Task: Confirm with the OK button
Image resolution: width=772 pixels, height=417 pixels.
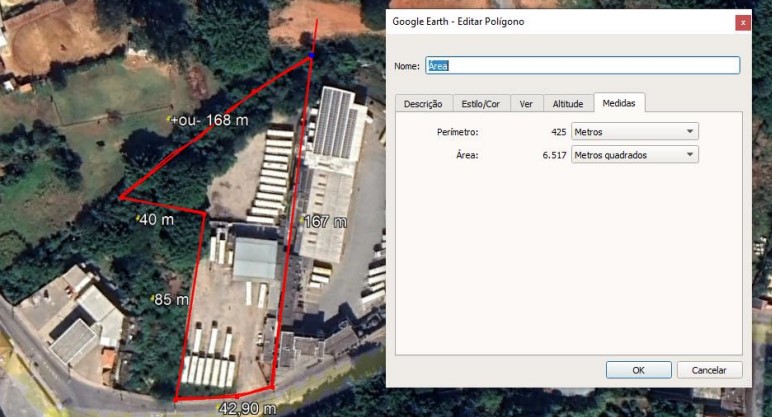Action: [x=638, y=370]
